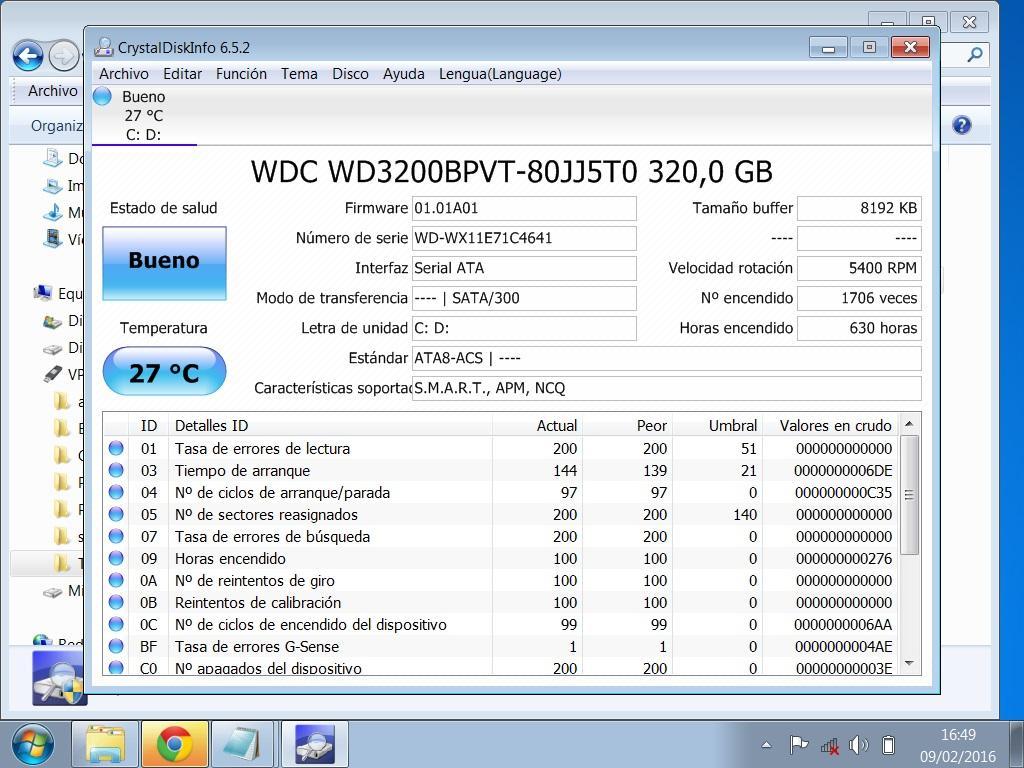Show hidden tray icons arrow
The height and width of the screenshot is (768, 1024).
(767, 744)
